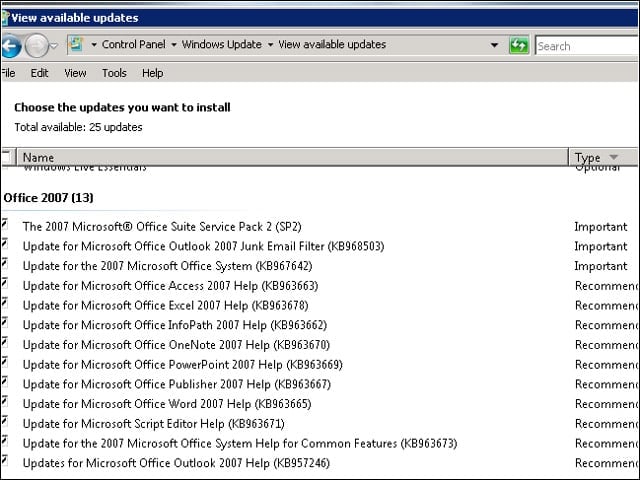Click Important type for KB968503 row
Image resolution: width=640 pixels, height=480 pixels.
600,246
